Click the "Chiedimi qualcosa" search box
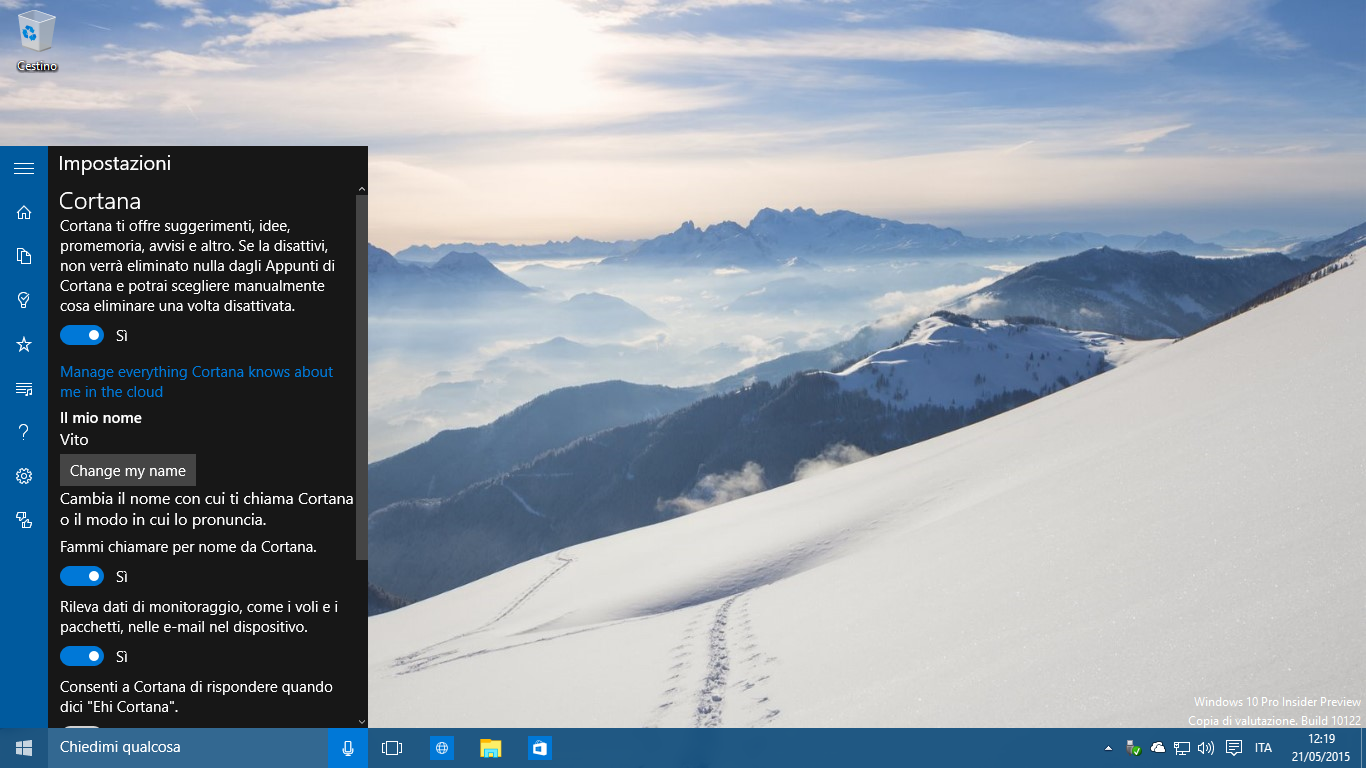This screenshot has width=1366, height=768. tap(188, 748)
